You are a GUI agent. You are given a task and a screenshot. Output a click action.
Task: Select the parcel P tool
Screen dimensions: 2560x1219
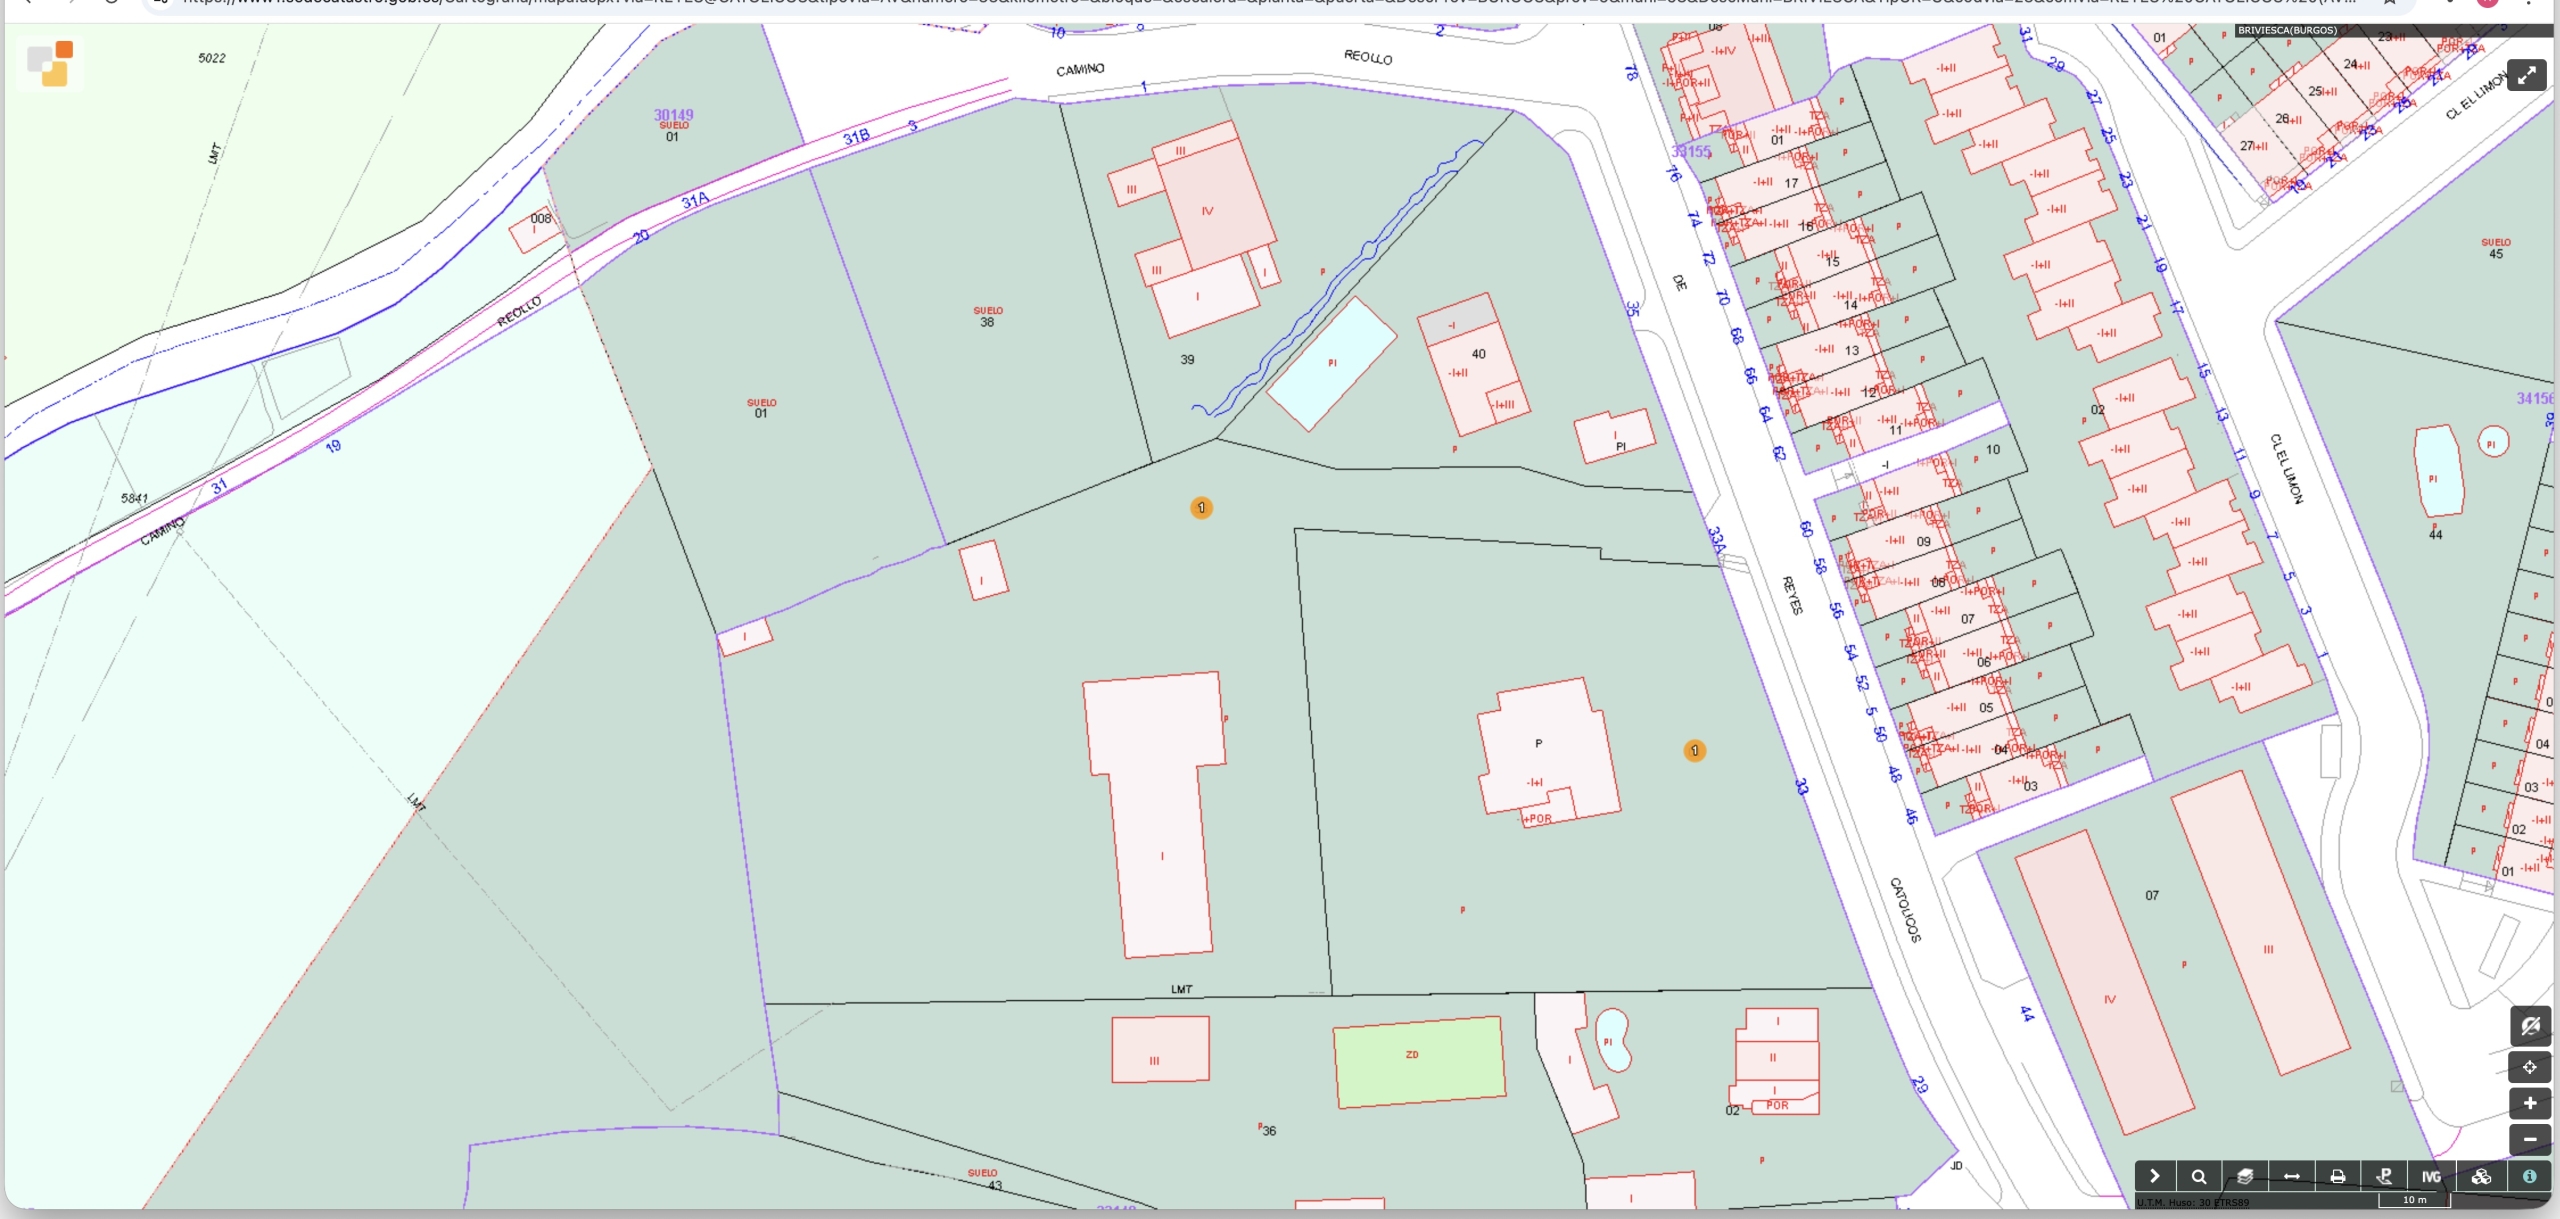2385,1176
